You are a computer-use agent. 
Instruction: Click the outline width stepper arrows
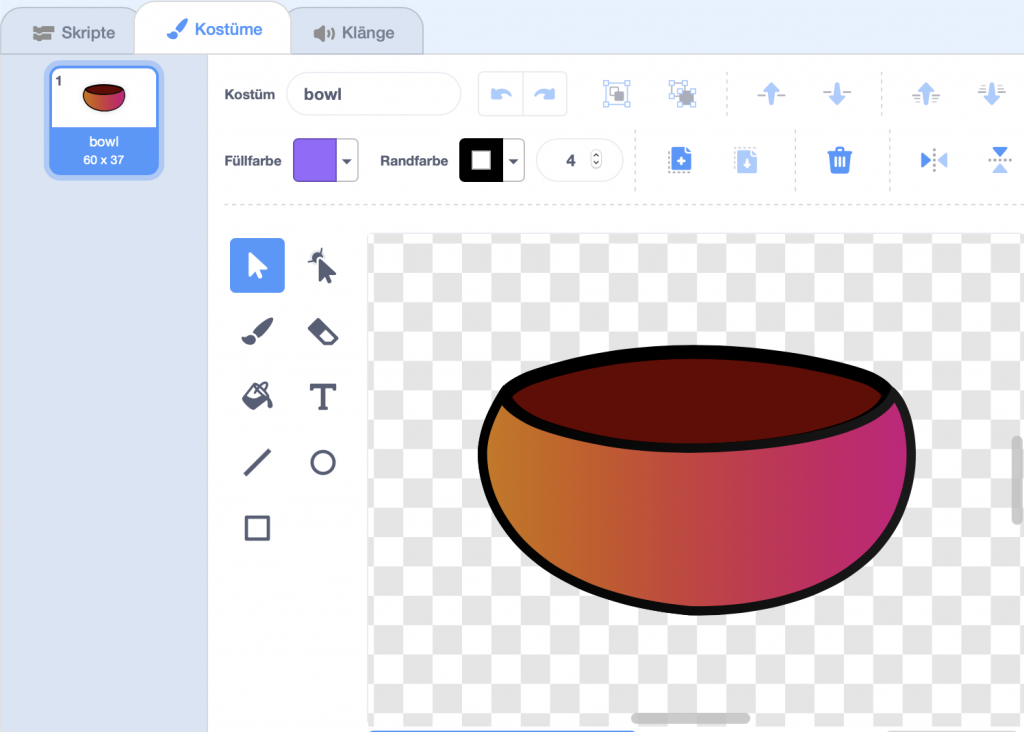(x=596, y=160)
